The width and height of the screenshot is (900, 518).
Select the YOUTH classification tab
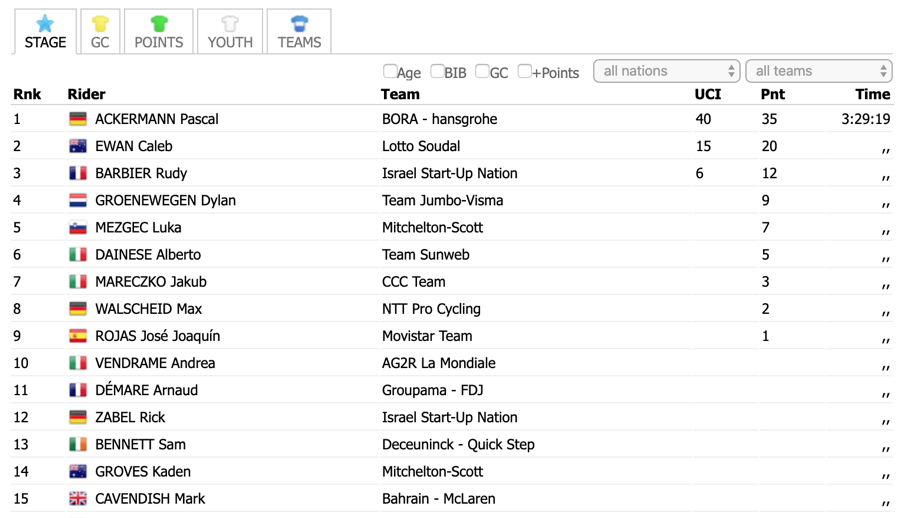point(230,32)
